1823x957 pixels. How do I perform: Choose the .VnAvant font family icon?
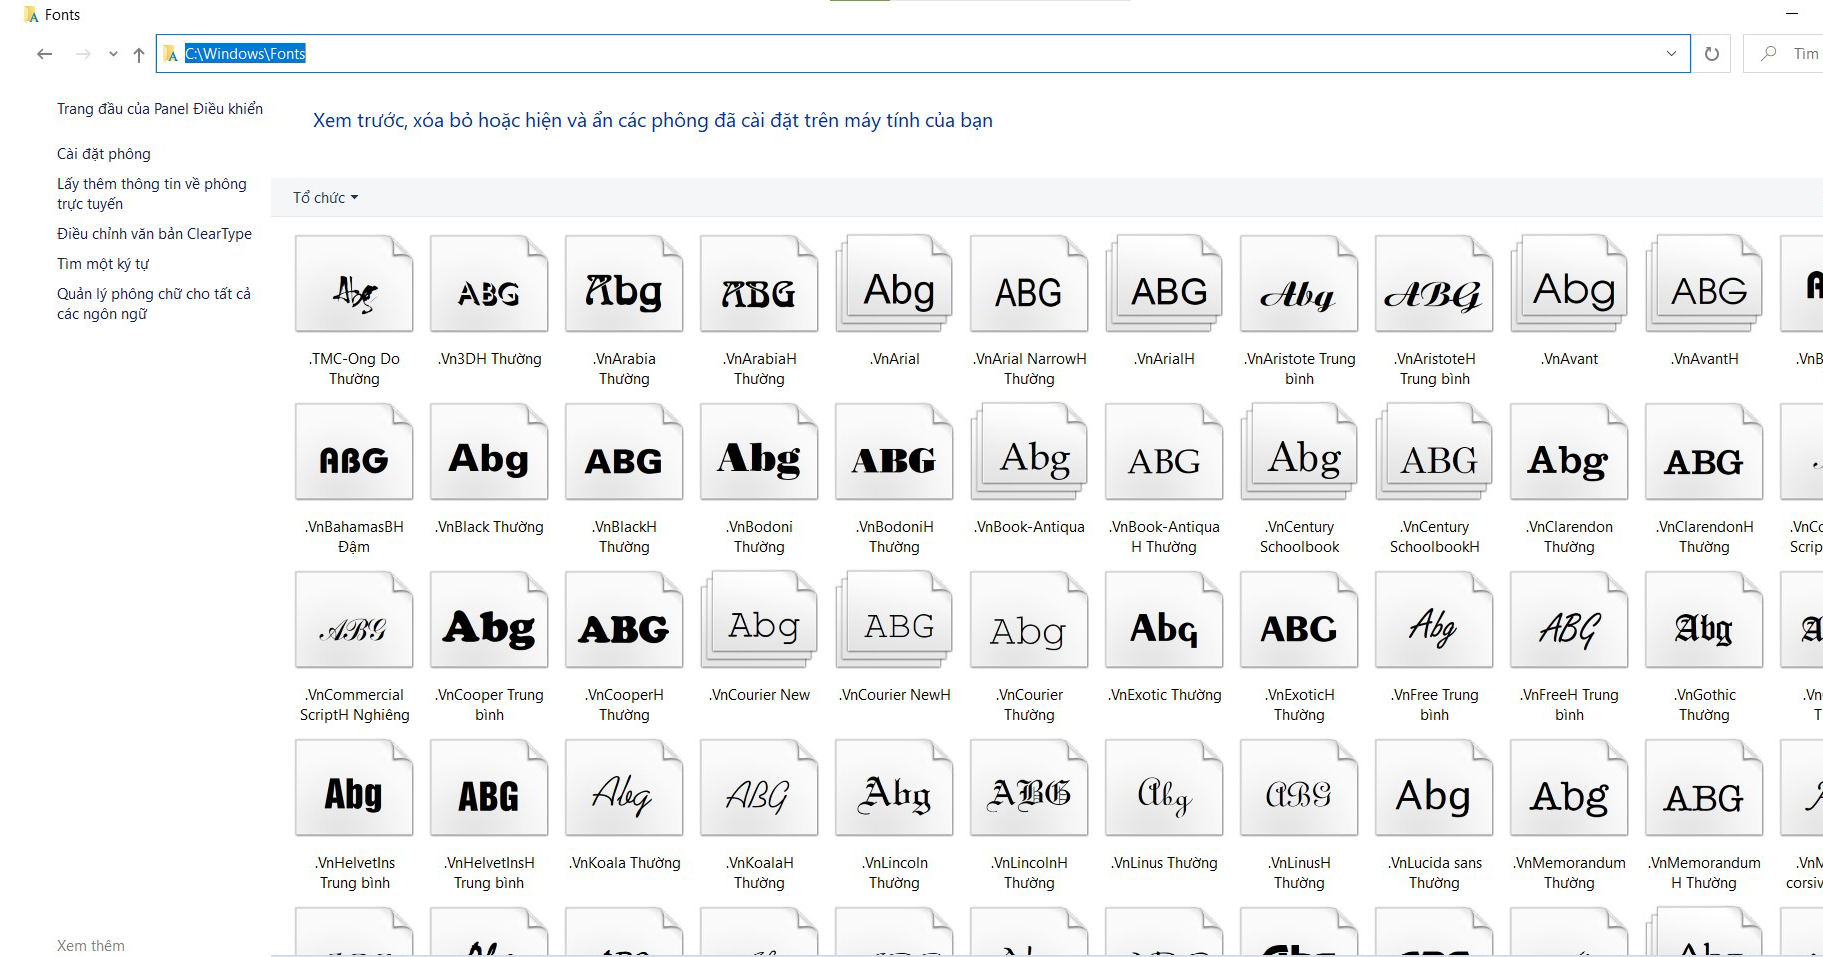[x=1569, y=284]
